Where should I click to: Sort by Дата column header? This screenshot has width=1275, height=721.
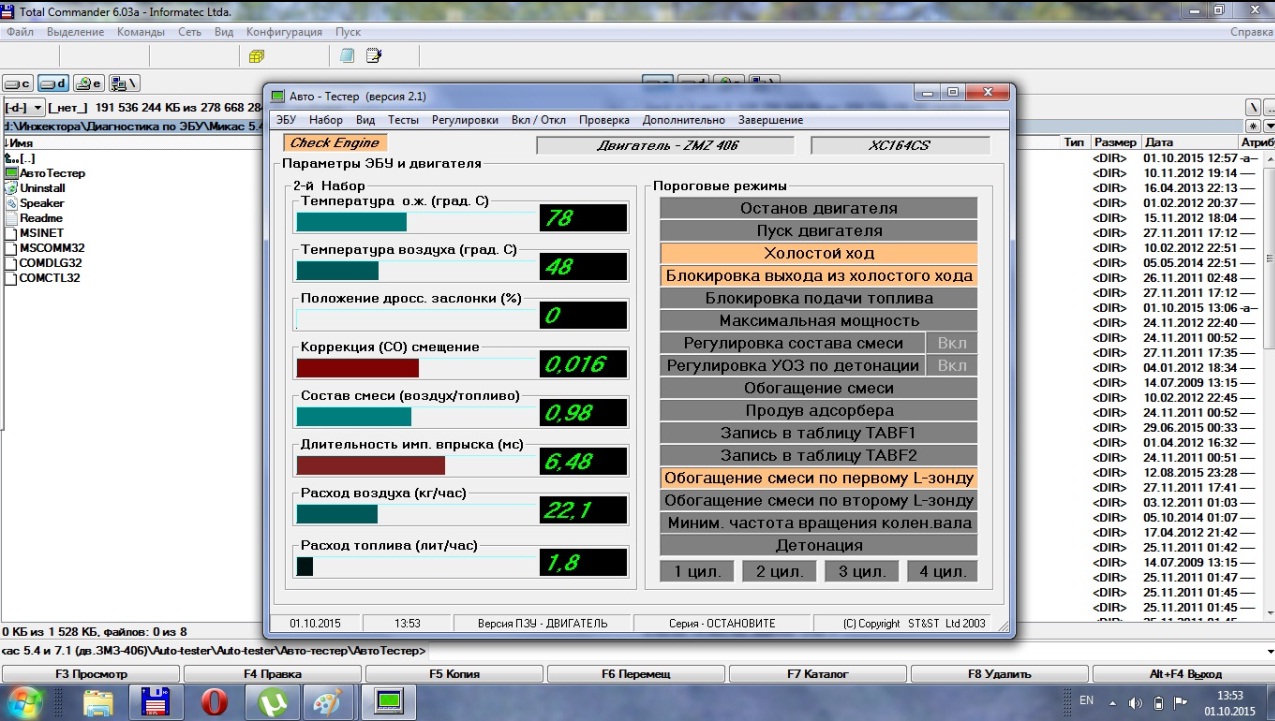(1190, 143)
